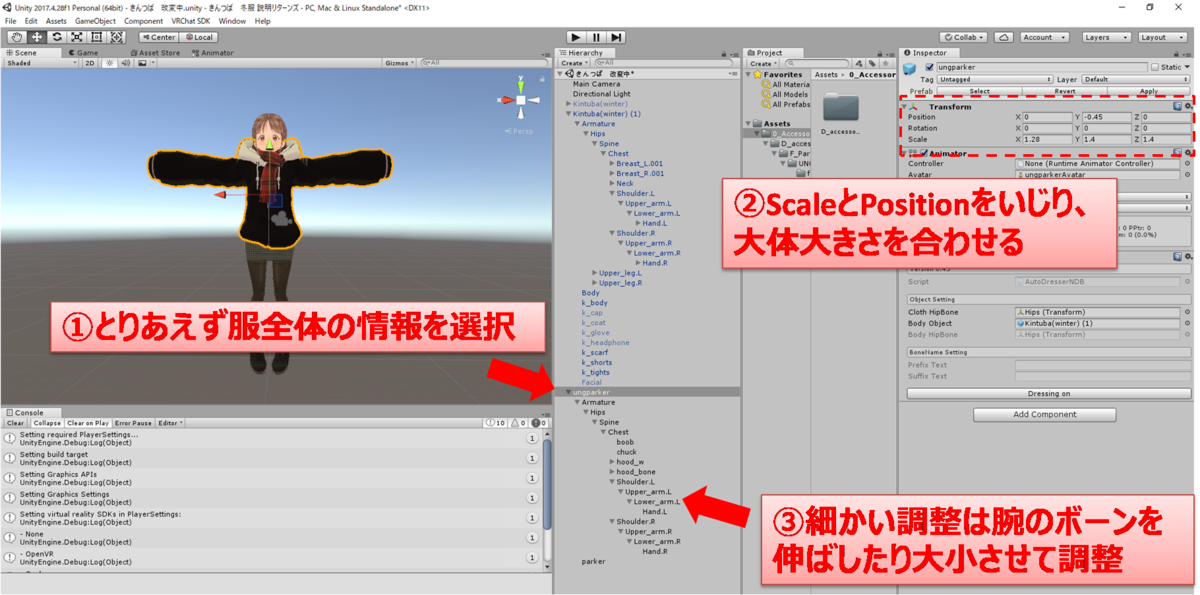The image size is (1200, 595).
Task: Toggle the Static checkbox
Action: point(1155,67)
